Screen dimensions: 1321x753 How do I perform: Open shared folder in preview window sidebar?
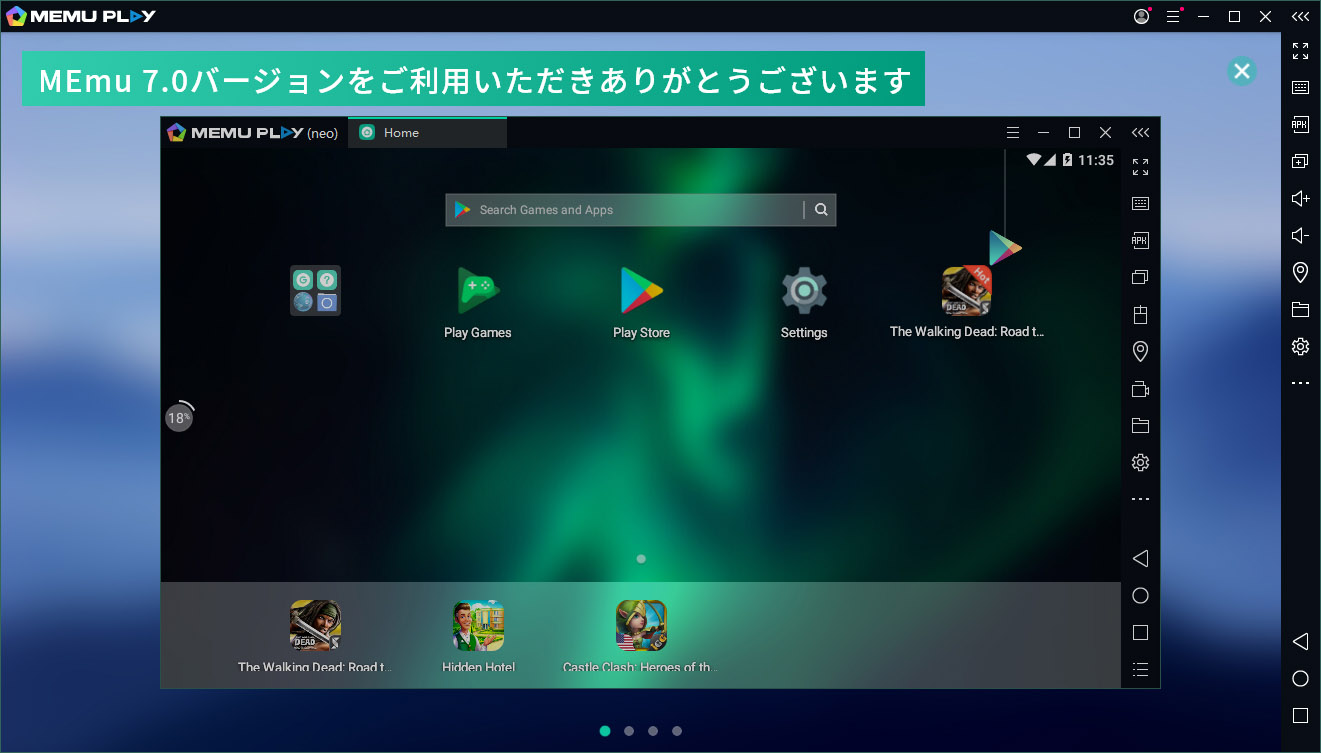pos(1140,425)
